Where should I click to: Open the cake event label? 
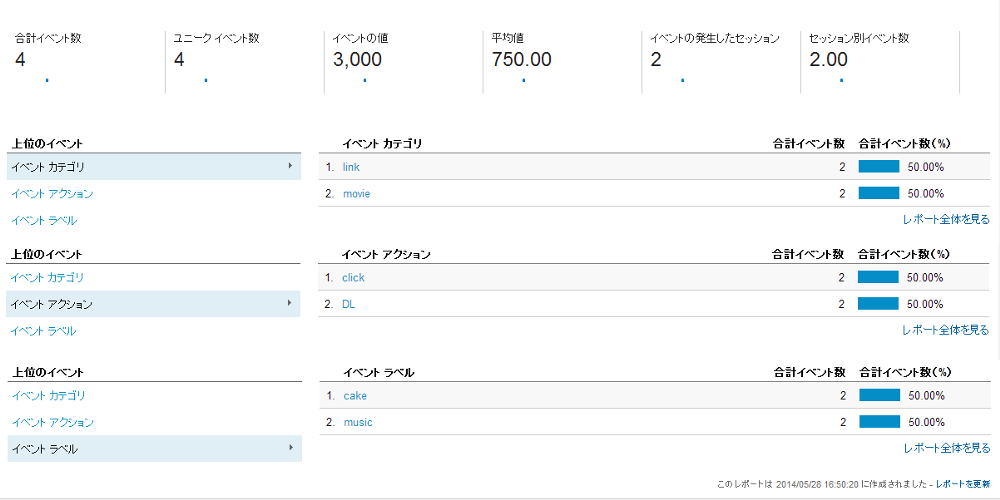click(x=355, y=395)
